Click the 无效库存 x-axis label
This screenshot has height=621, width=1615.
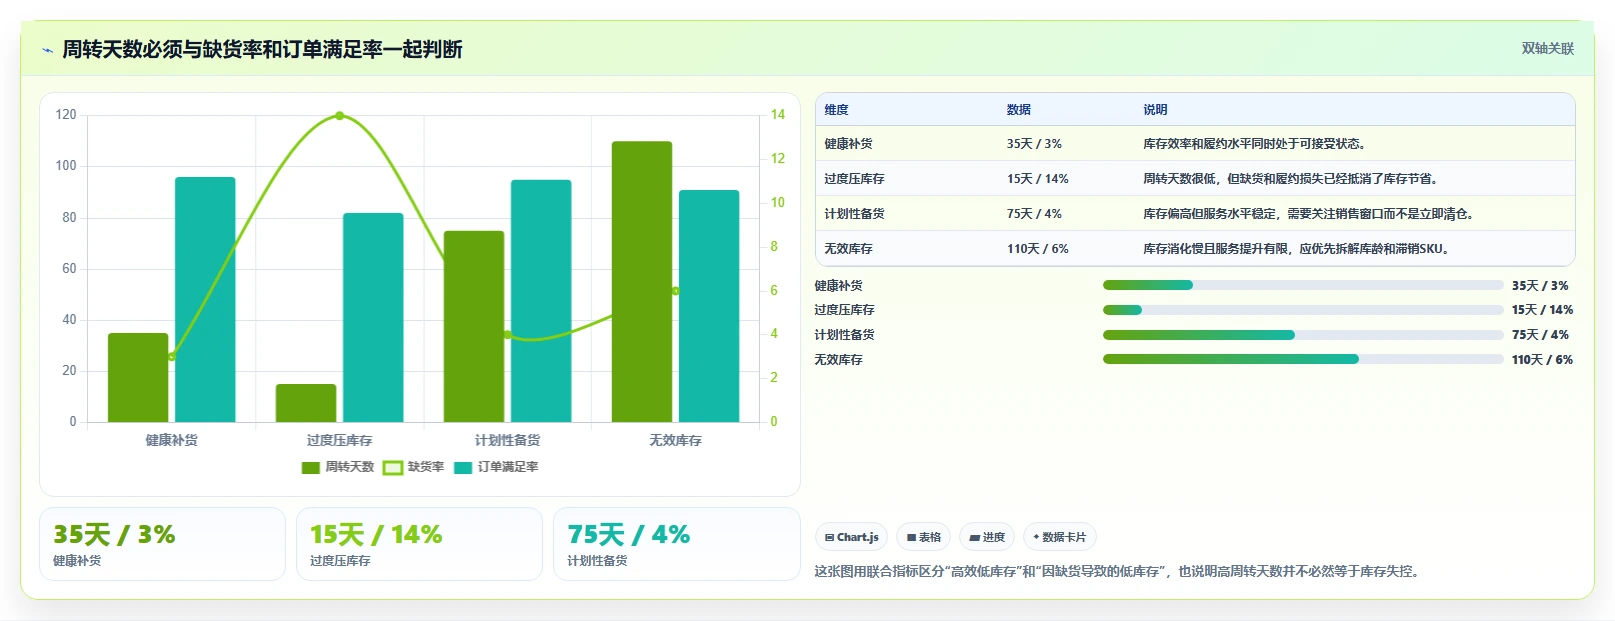click(x=675, y=440)
